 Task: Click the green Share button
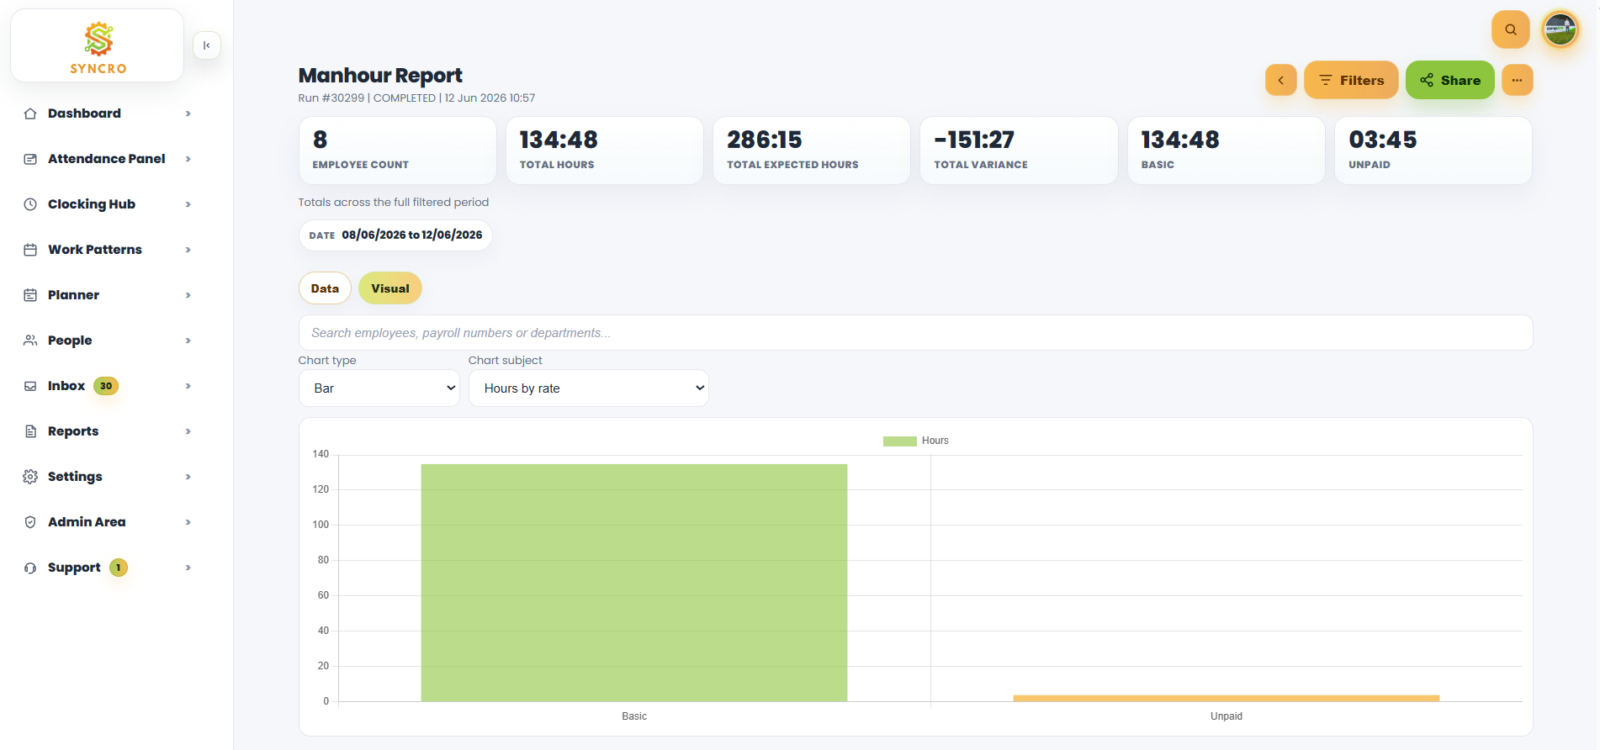click(x=1450, y=80)
